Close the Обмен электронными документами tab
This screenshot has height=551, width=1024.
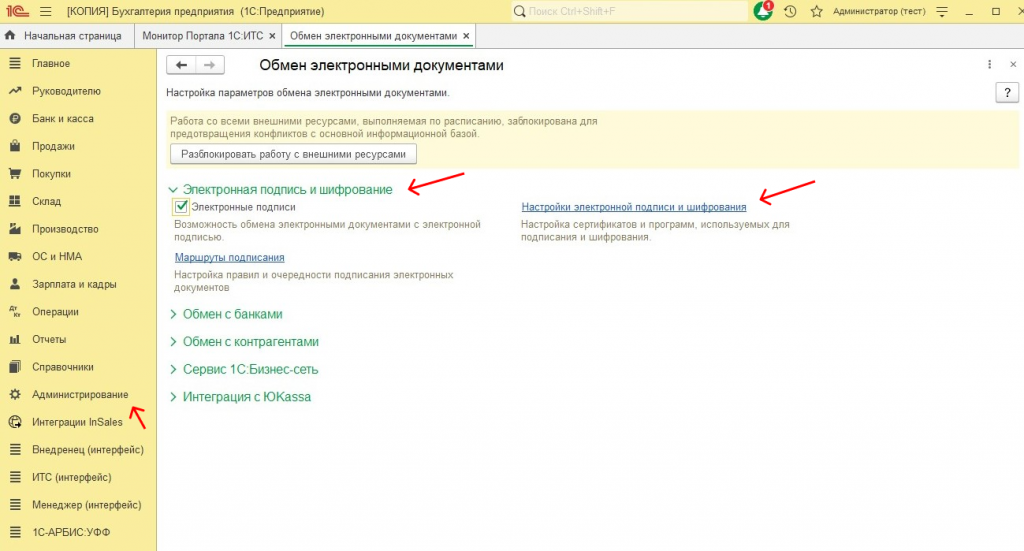click(466, 36)
